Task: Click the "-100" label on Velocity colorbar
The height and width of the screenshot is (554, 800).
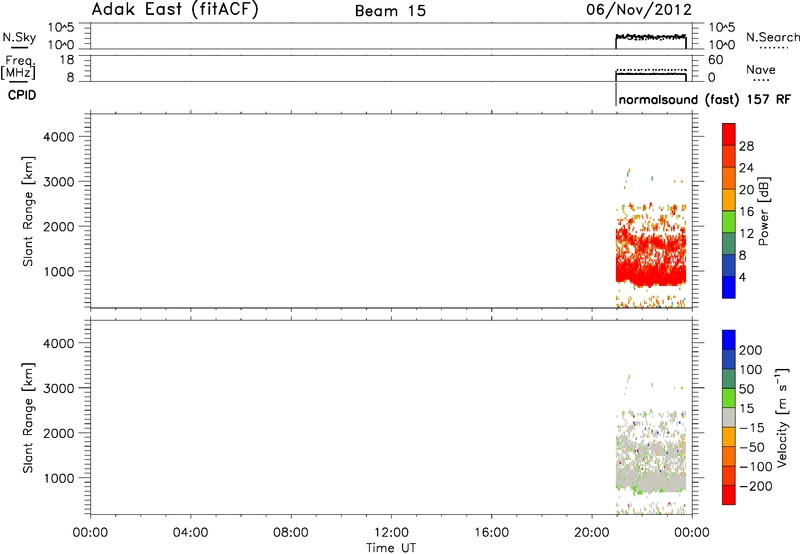Action: [755, 467]
